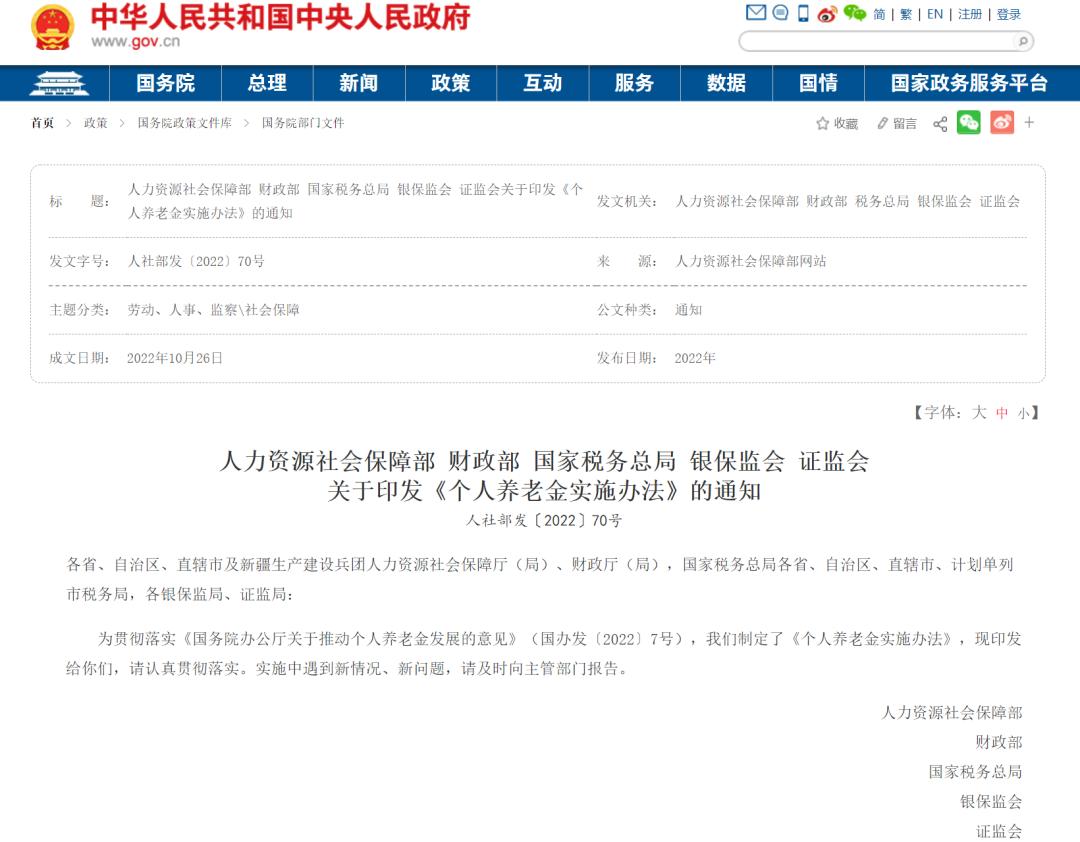Share via green WeChat button
This screenshot has height=842, width=1080.
pyautogui.click(x=968, y=123)
